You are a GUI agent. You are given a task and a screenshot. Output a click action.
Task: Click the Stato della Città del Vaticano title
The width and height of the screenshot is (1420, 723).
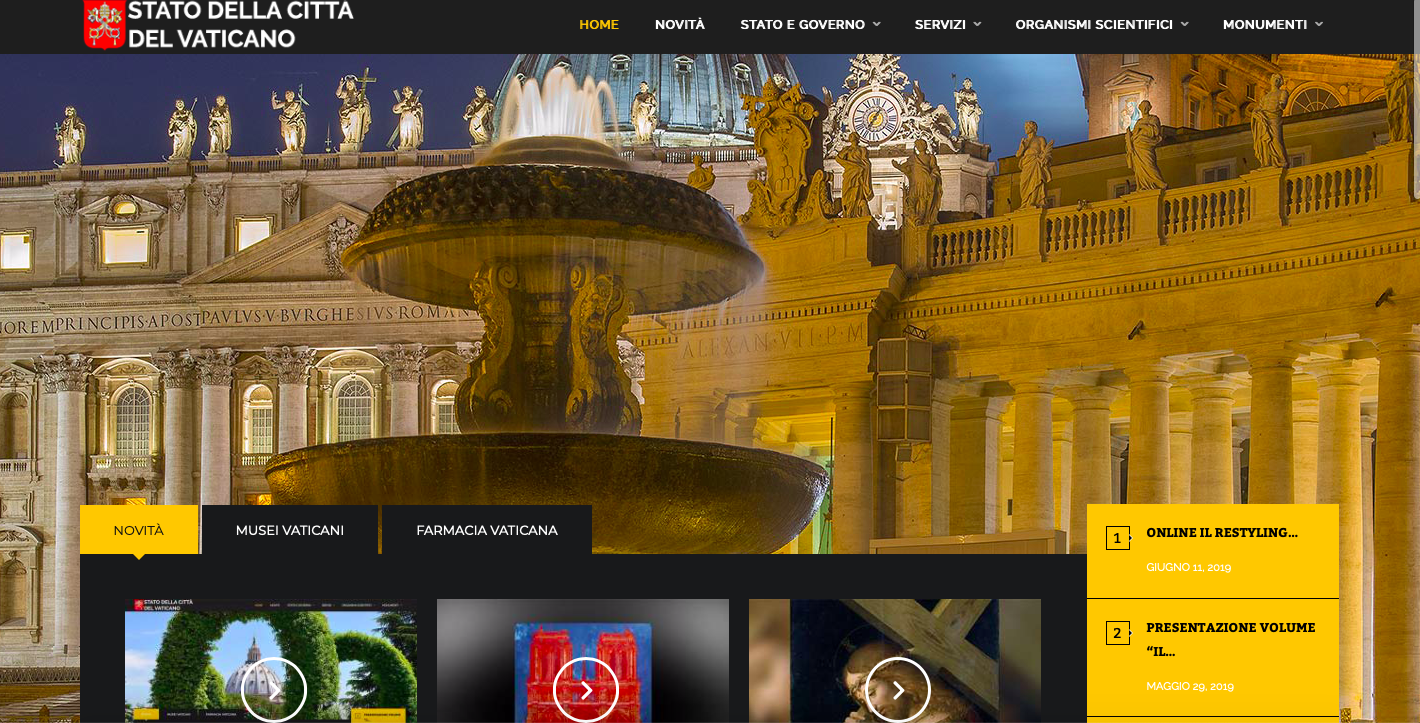240,25
